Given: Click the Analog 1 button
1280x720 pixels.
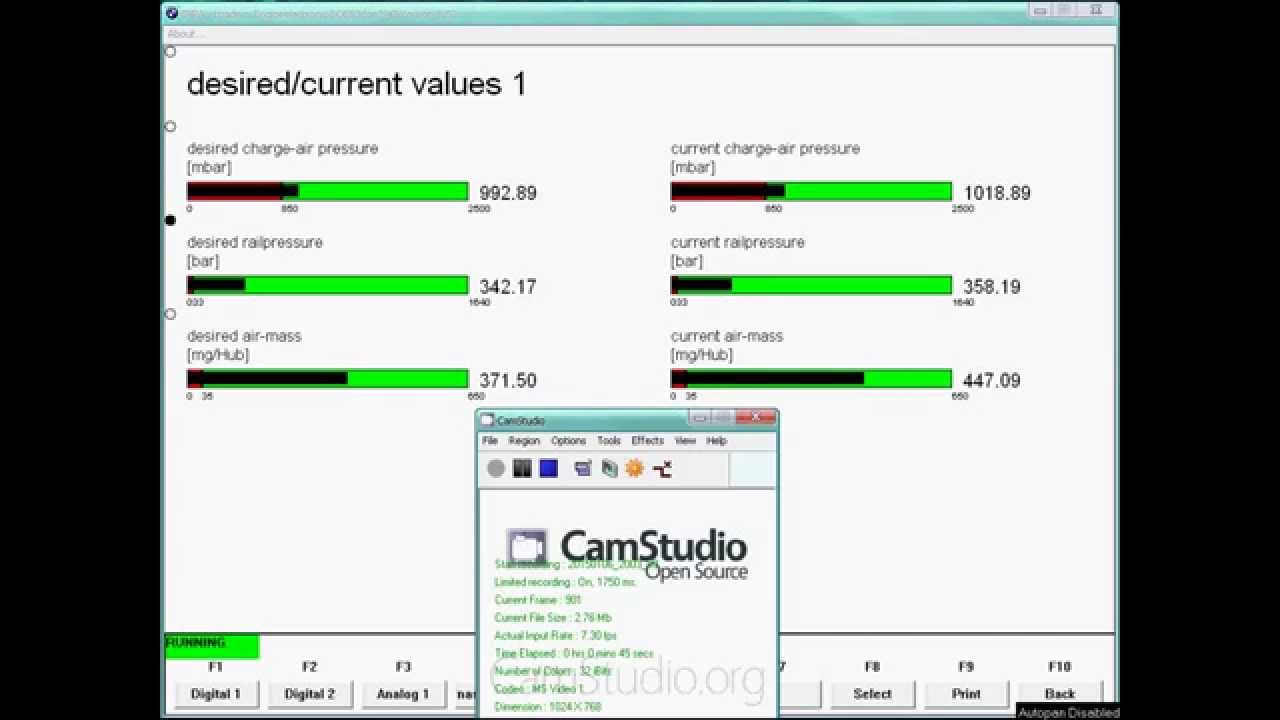Looking at the screenshot, I should coord(403,694).
